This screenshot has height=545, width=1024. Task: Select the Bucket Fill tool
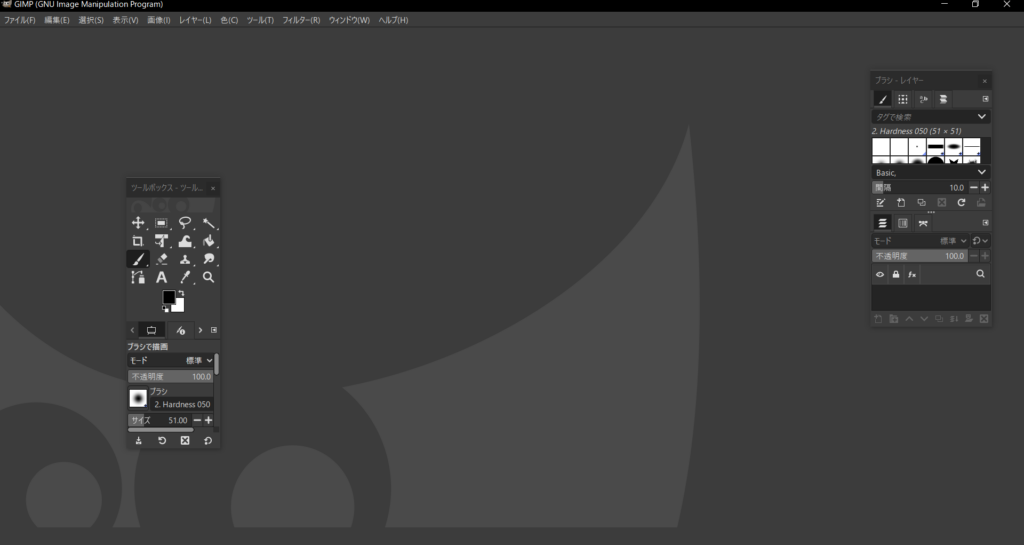pyautogui.click(x=208, y=241)
